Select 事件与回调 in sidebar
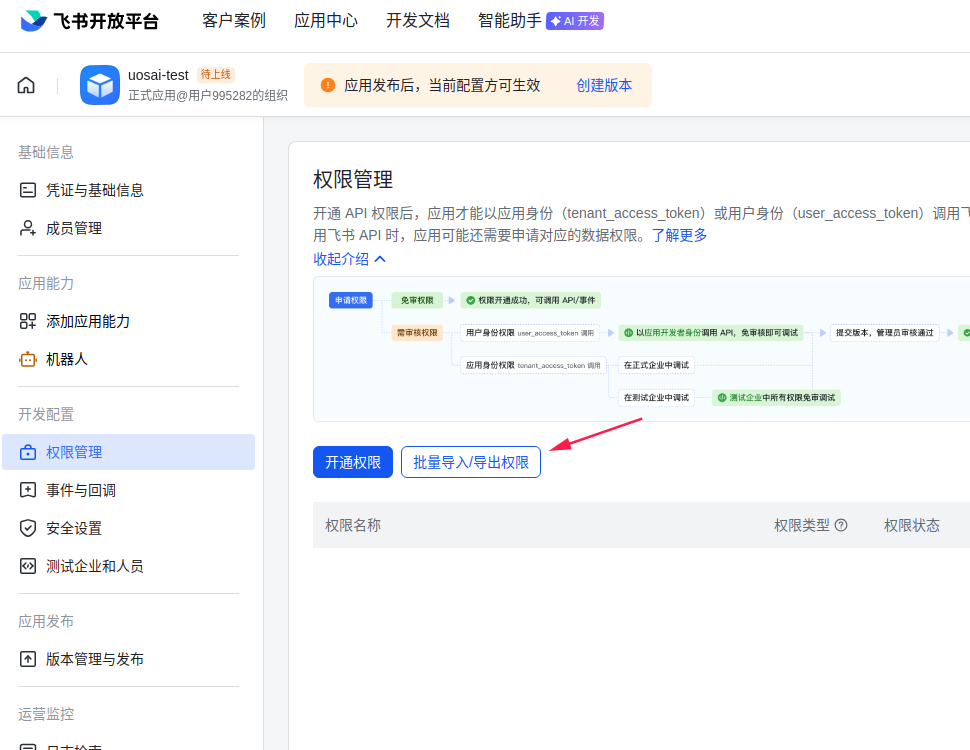The height and width of the screenshot is (750, 970). coord(81,490)
